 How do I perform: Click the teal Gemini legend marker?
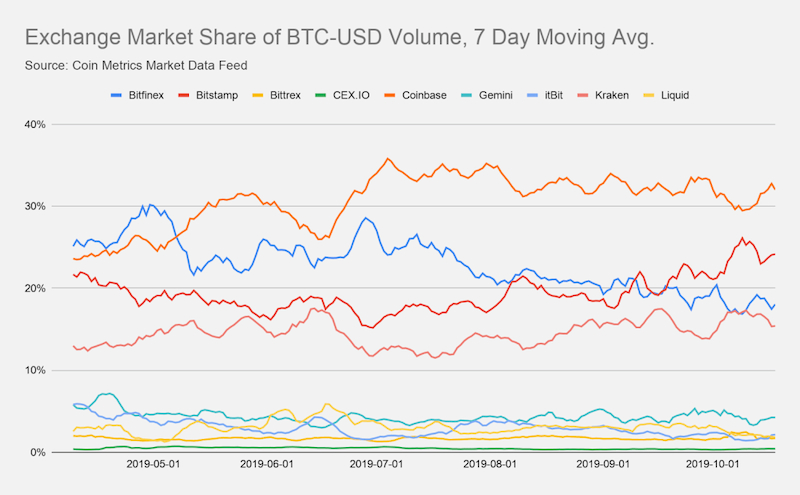tap(466, 95)
